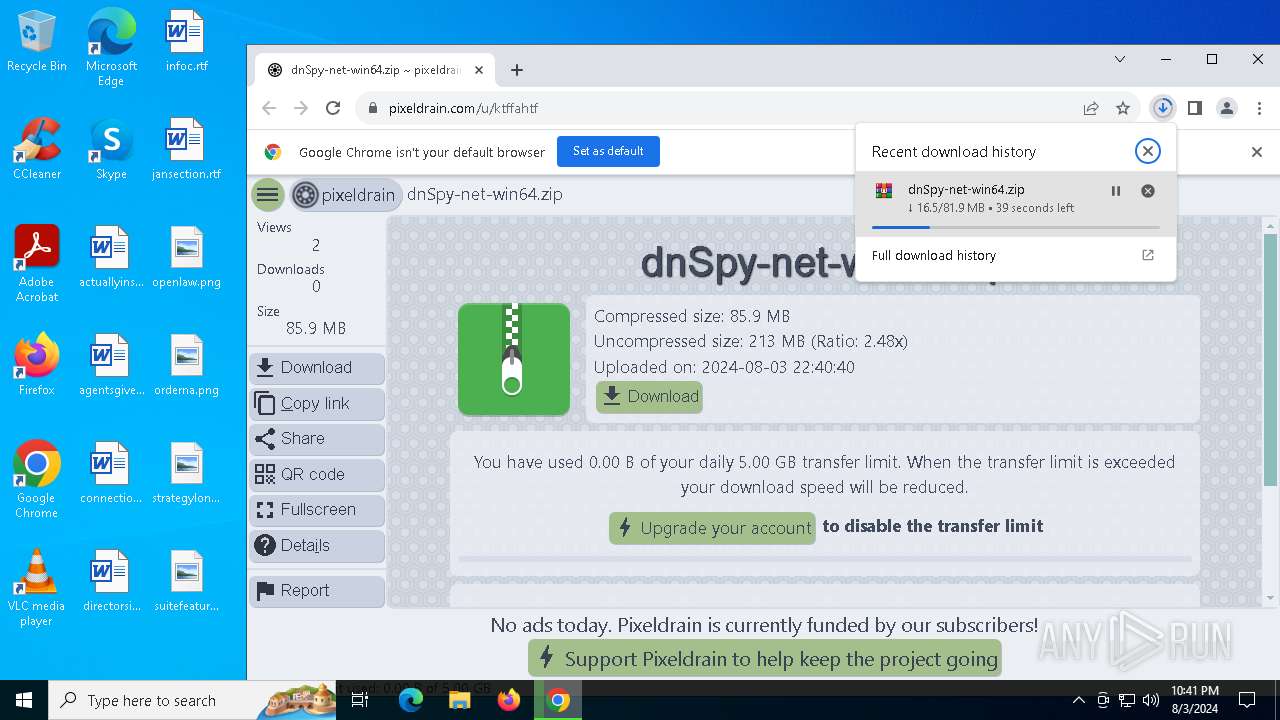Toggle the Chrome side panel icon
The width and height of the screenshot is (1280, 720).
[1194, 108]
